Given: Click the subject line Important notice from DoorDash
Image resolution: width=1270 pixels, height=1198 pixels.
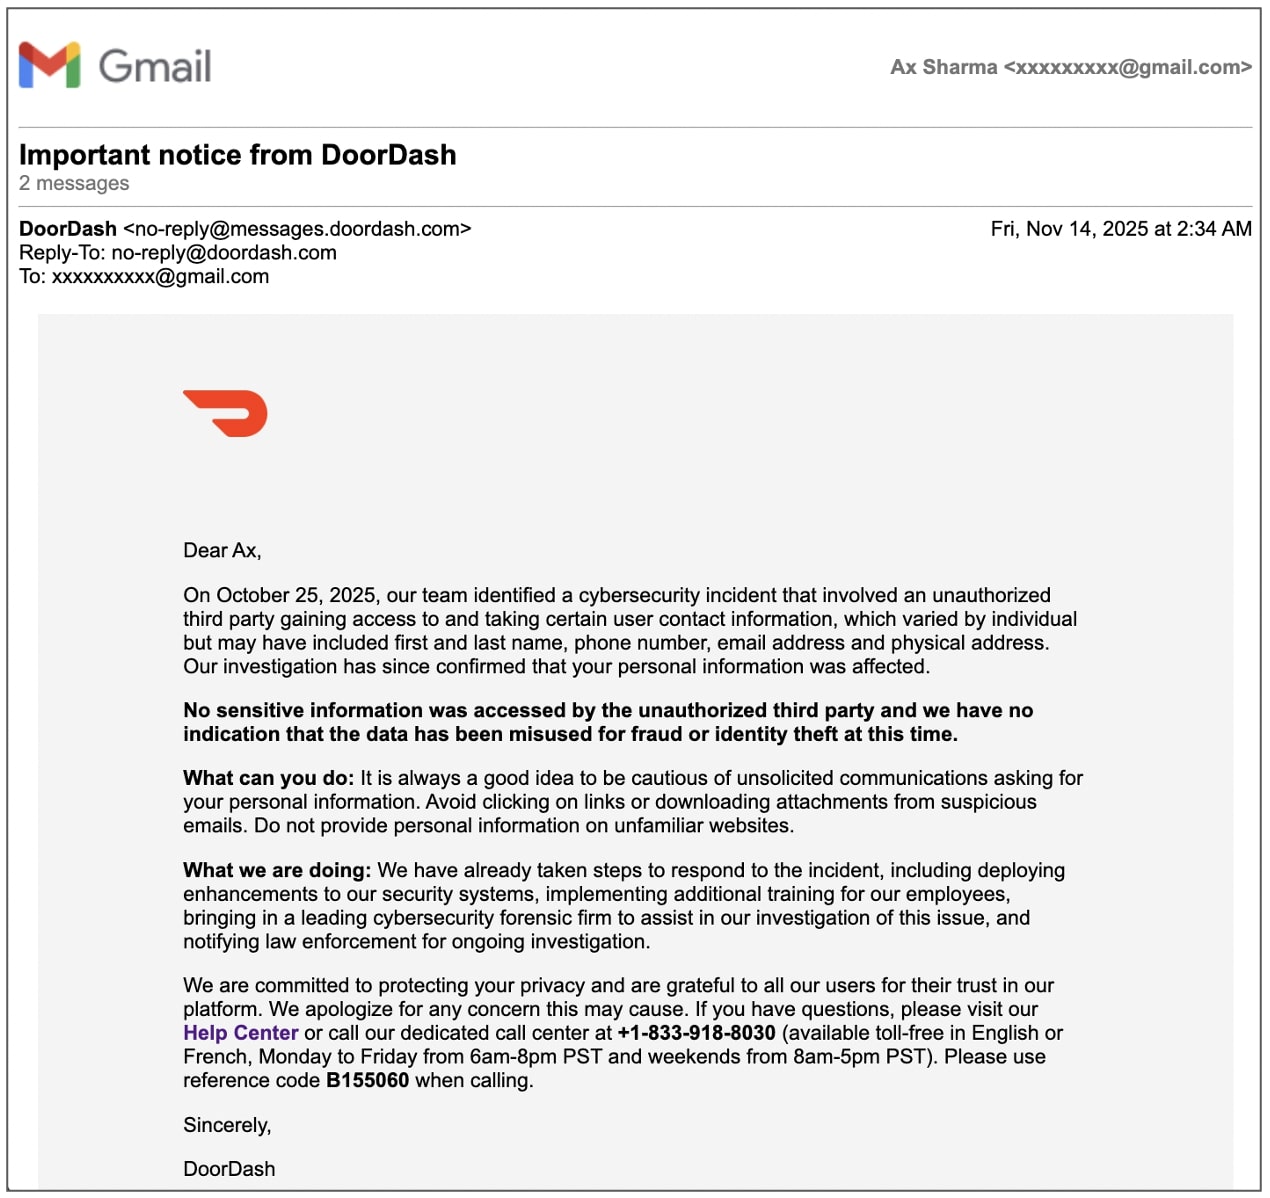Looking at the screenshot, I should point(237,155).
